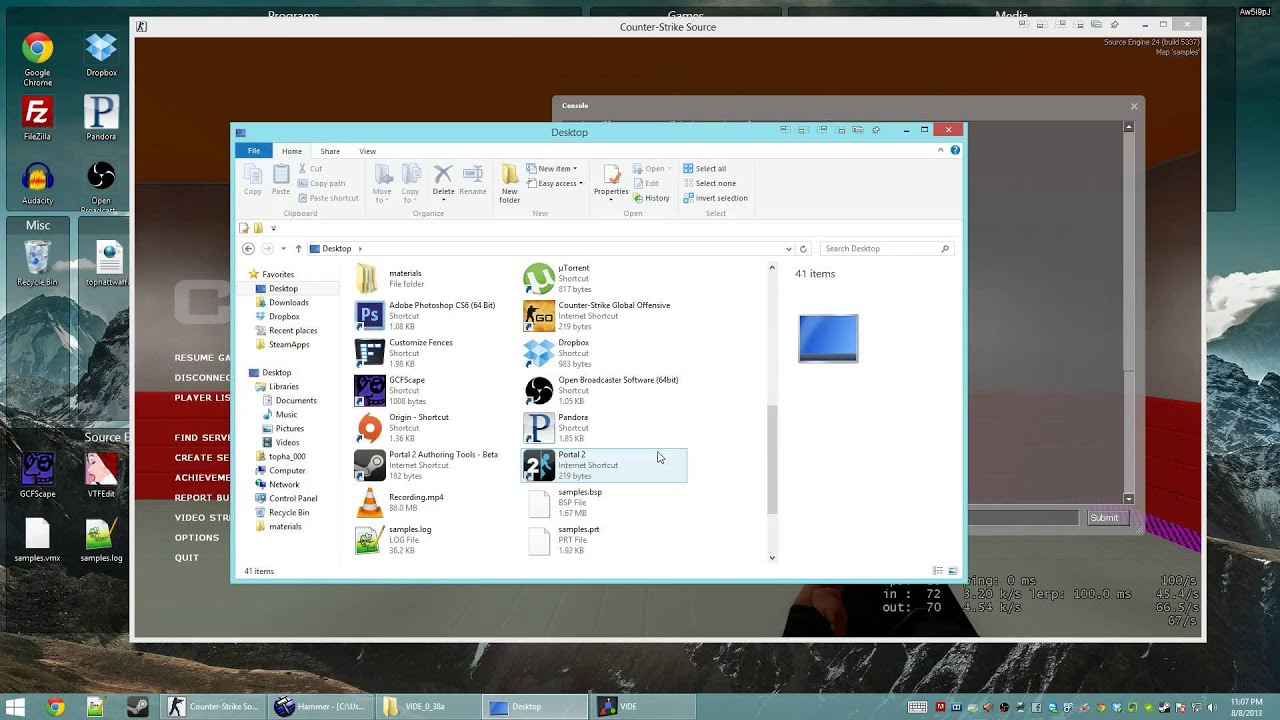Viewport: 1280px width, 720px height.
Task: Click Invert selection in the ribbon
Action: coord(715,198)
